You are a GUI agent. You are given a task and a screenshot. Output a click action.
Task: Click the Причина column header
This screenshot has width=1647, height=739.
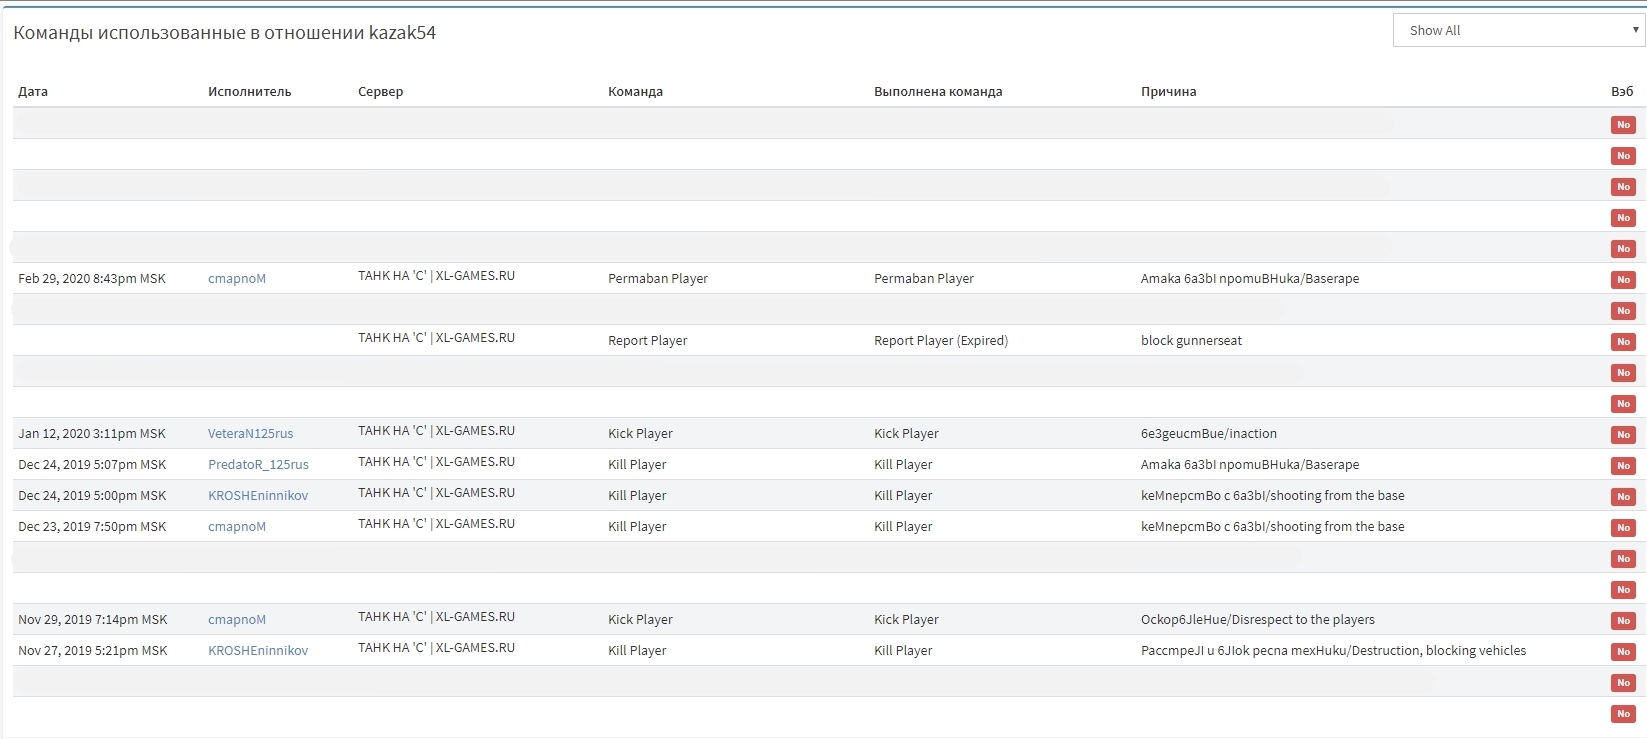tap(1168, 91)
